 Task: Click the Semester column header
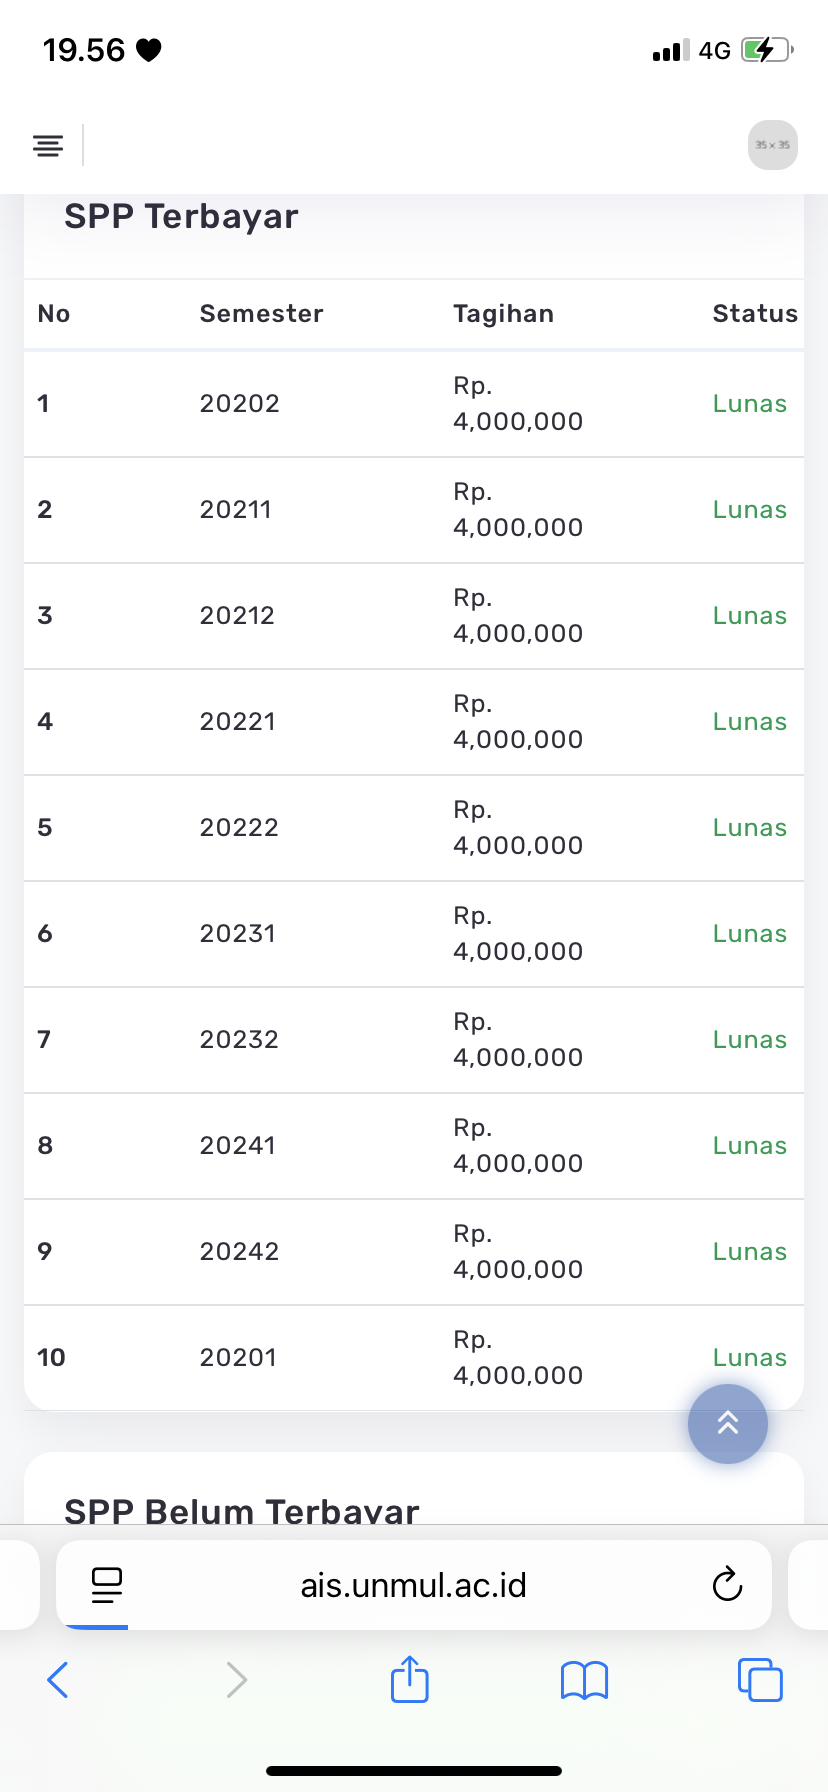(261, 314)
